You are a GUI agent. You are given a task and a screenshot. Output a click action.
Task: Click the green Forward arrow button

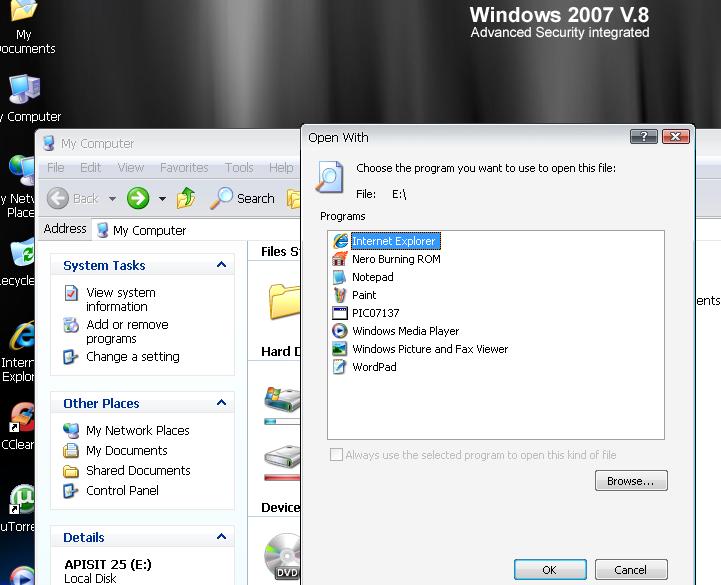point(138,198)
